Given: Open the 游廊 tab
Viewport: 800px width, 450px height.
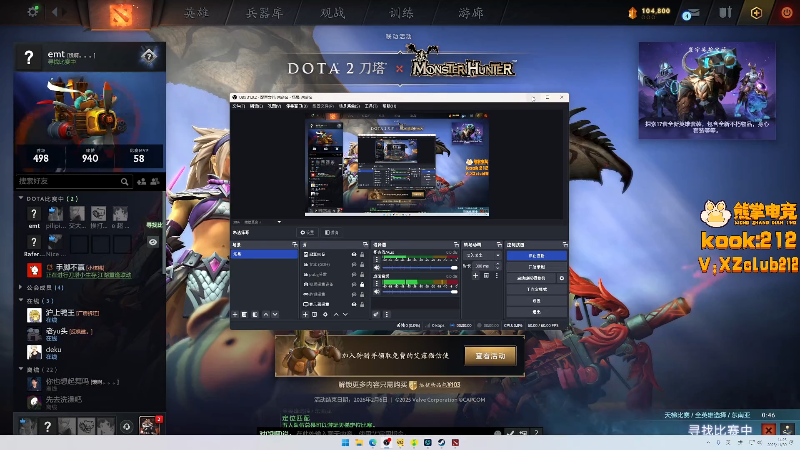Looking at the screenshot, I should pos(470,13).
